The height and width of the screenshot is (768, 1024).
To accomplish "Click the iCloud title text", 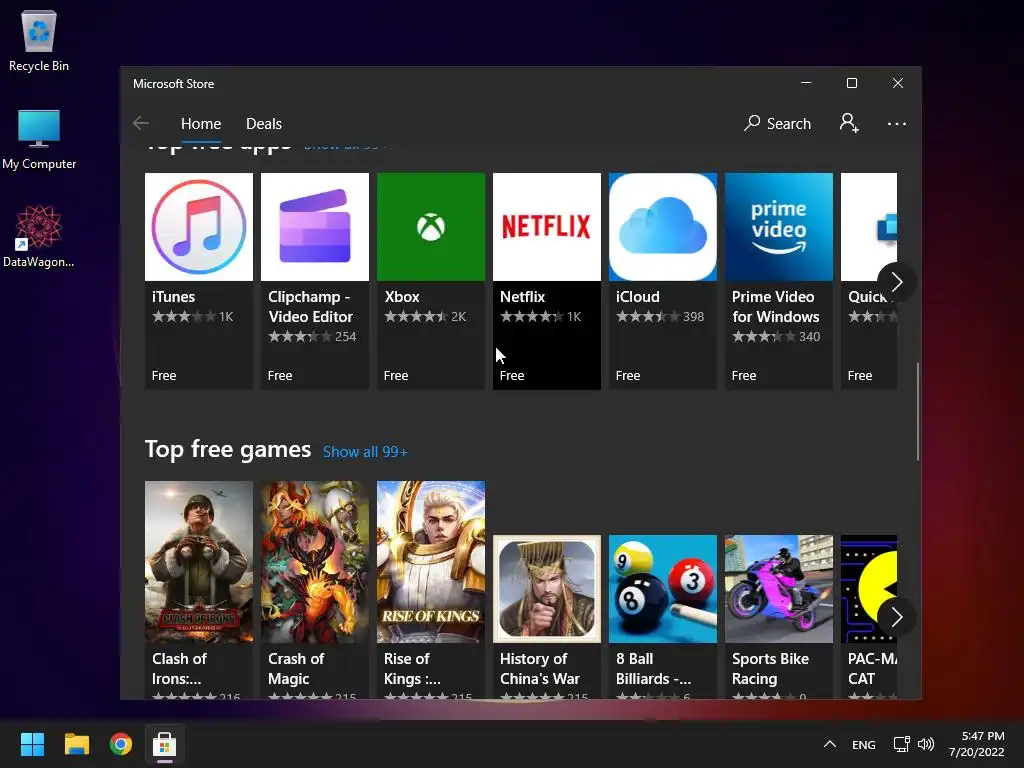I will [637, 296].
